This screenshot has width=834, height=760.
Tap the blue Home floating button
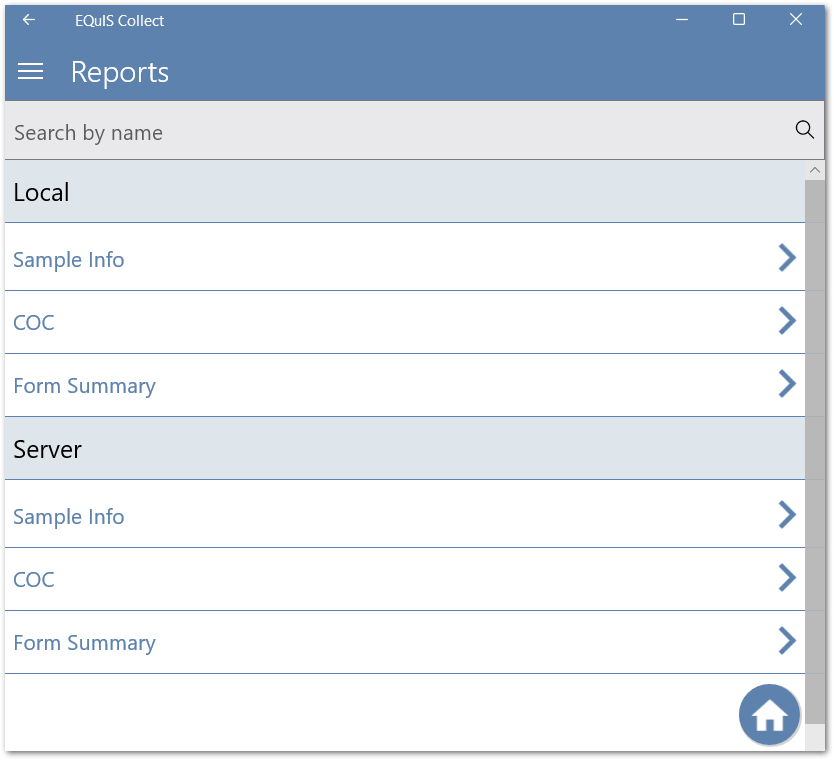(768, 714)
